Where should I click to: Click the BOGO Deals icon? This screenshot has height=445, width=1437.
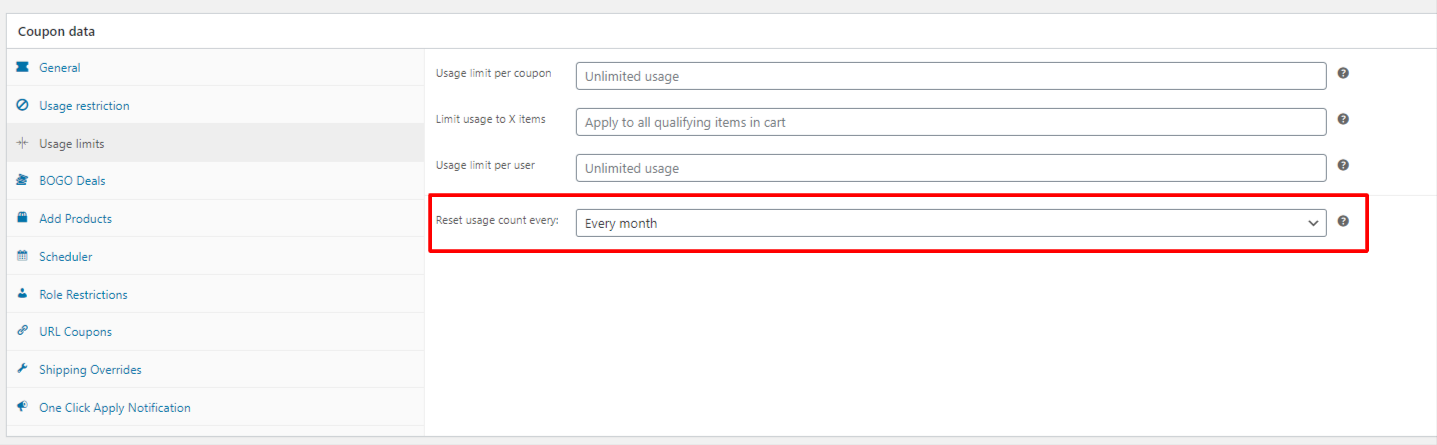pos(22,181)
